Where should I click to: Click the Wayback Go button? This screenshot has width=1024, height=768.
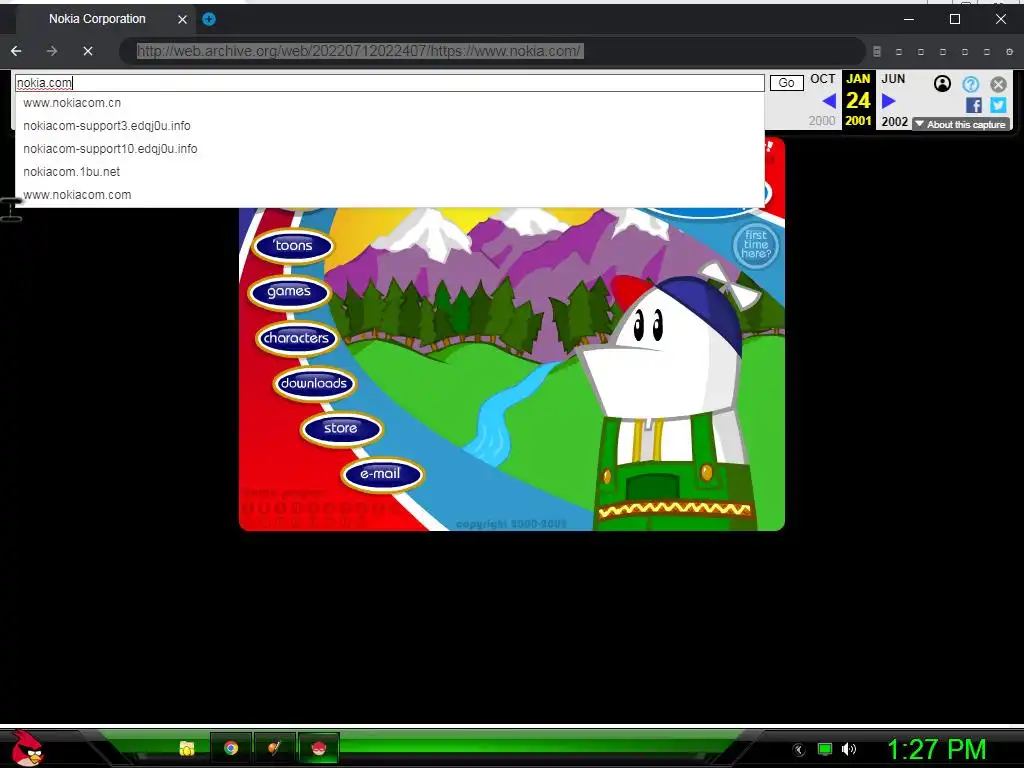tap(786, 83)
